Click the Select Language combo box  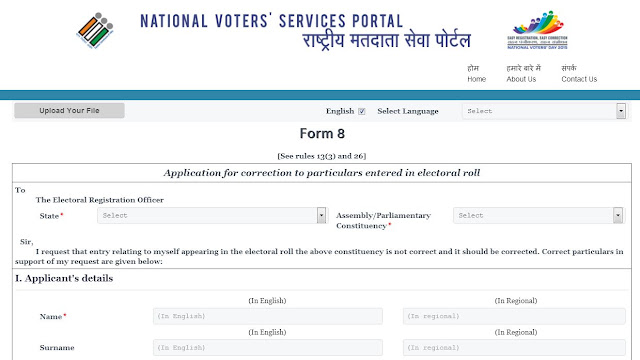click(x=544, y=111)
